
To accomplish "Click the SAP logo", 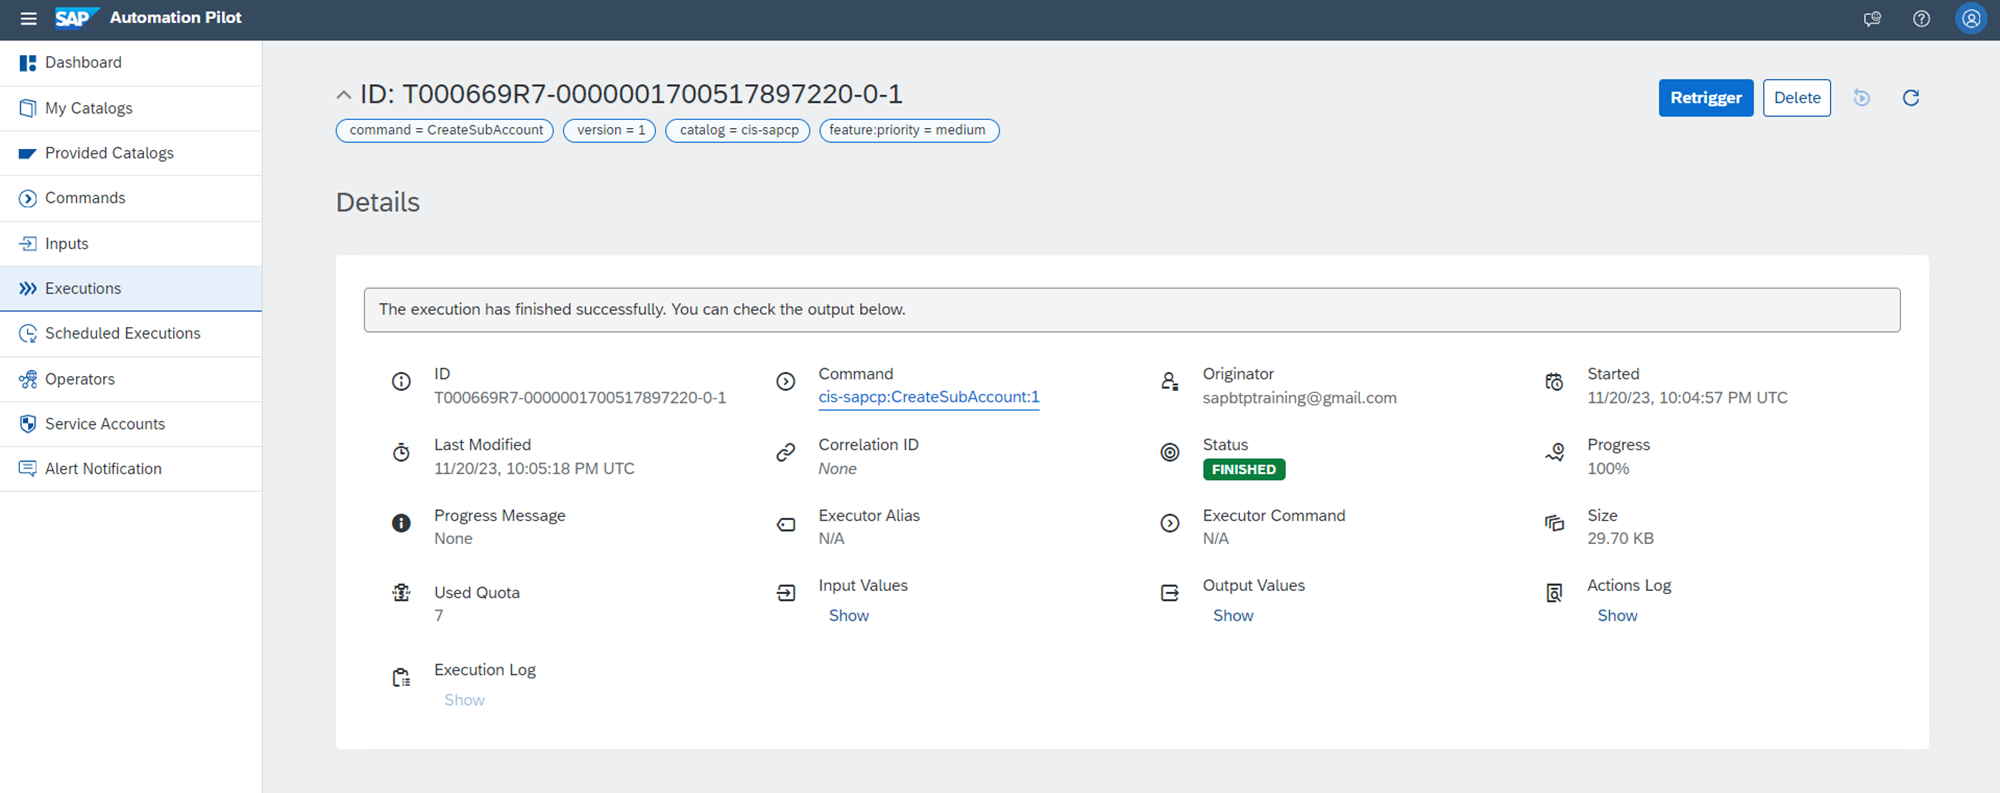I will point(74,18).
